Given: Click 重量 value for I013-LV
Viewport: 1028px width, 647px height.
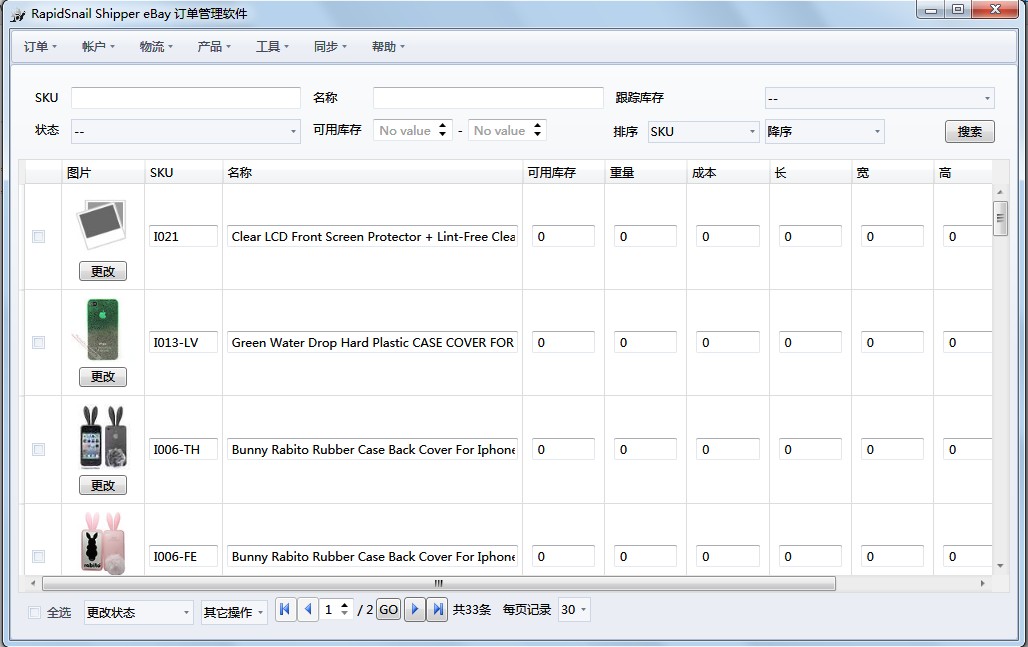Looking at the screenshot, I should tap(645, 343).
